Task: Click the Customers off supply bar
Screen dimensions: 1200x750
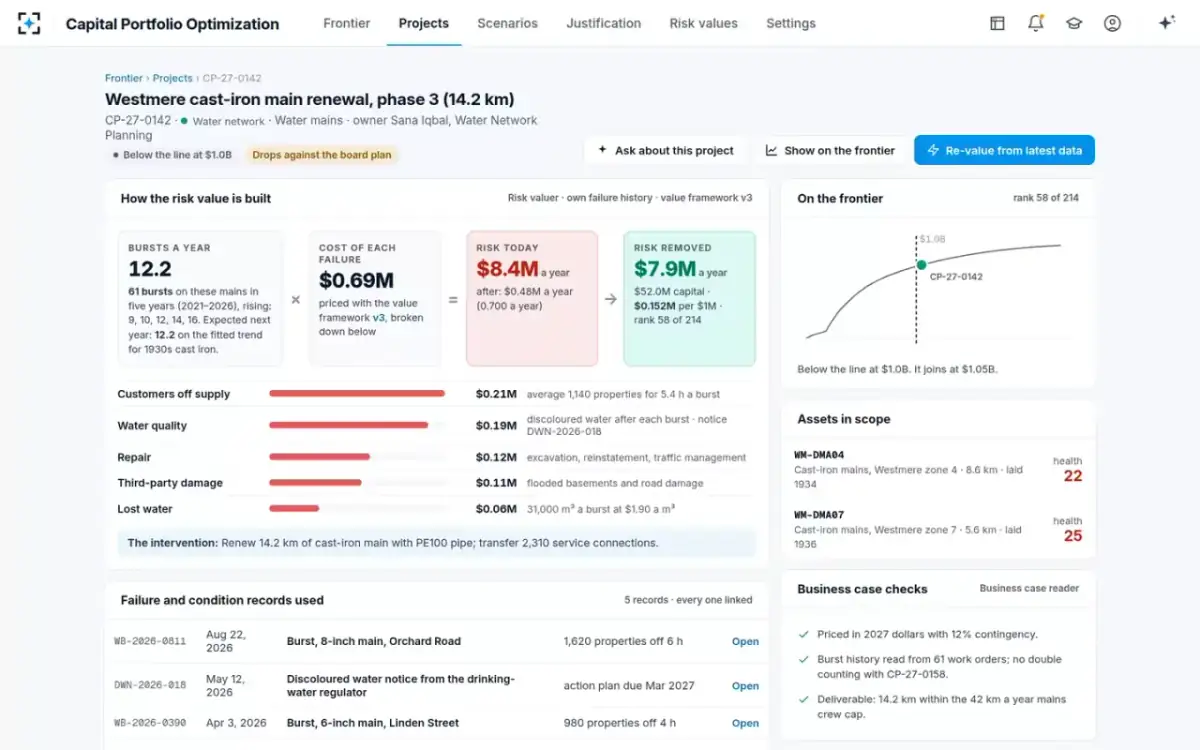Action: click(x=357, y=394)
